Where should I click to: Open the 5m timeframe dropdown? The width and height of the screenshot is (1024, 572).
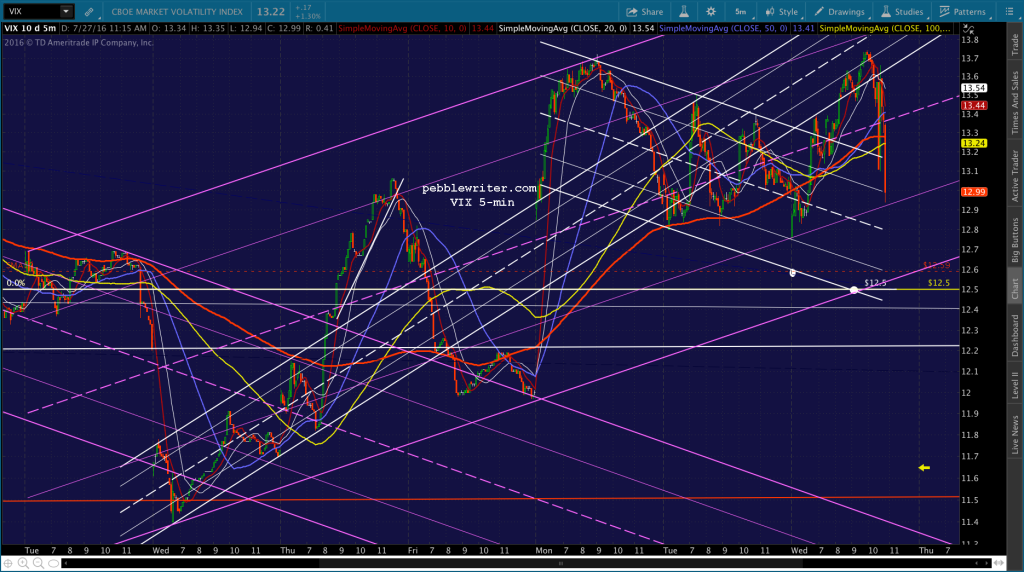pyautogui.click(x=741, y=12)
